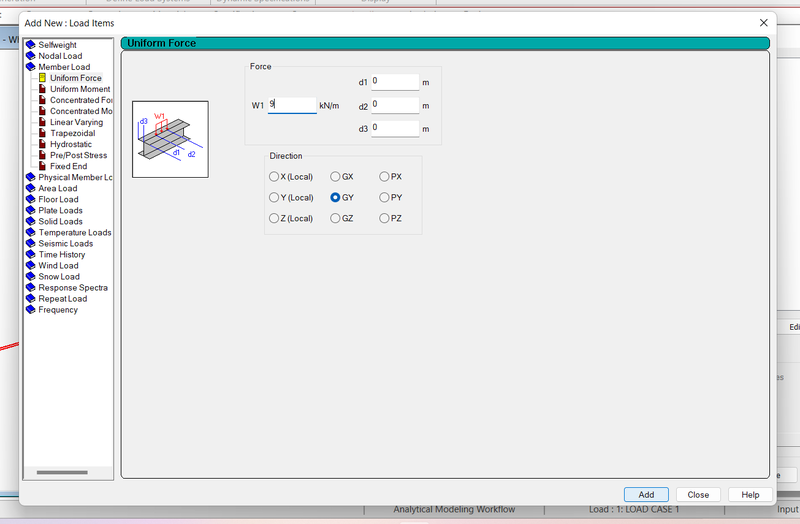
Task: Click the Response Spectra book icon
Action: [x=31, y=288]
